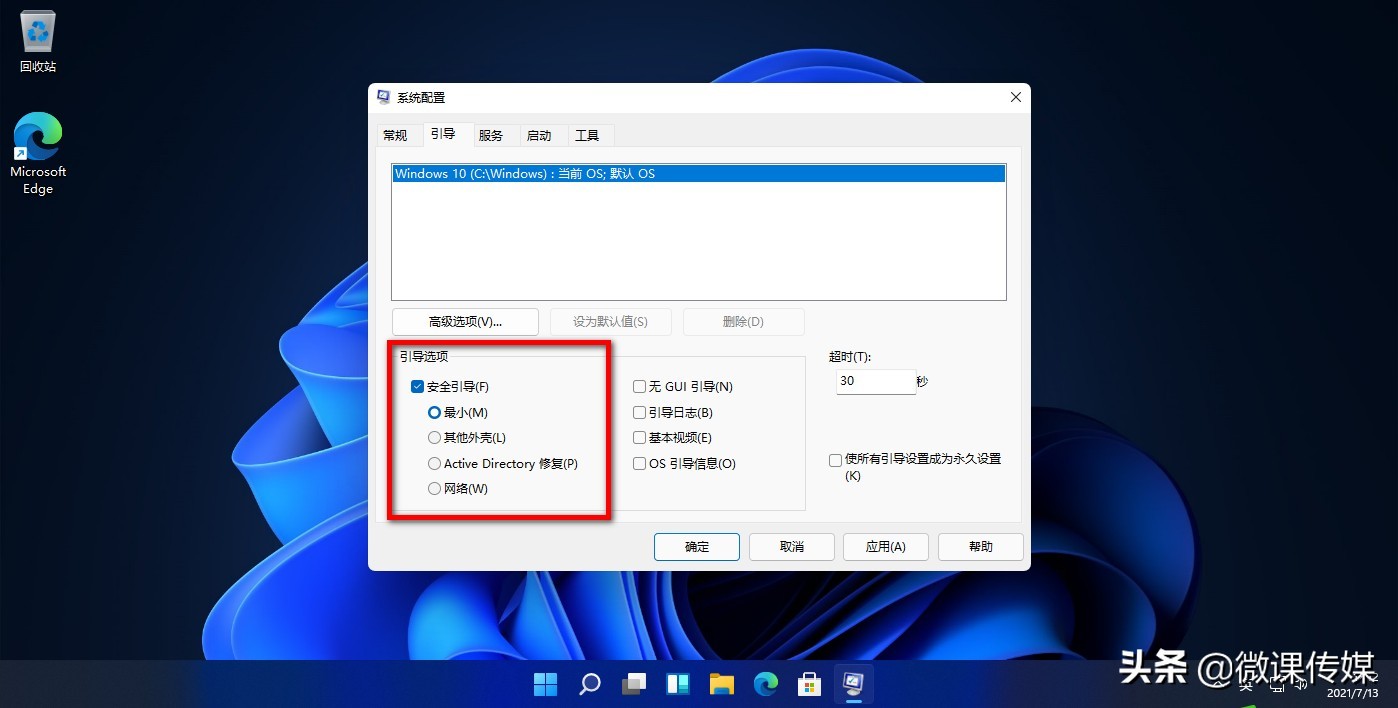
Task: Open Task View on taskbar
Action: (x=634, y=684)
